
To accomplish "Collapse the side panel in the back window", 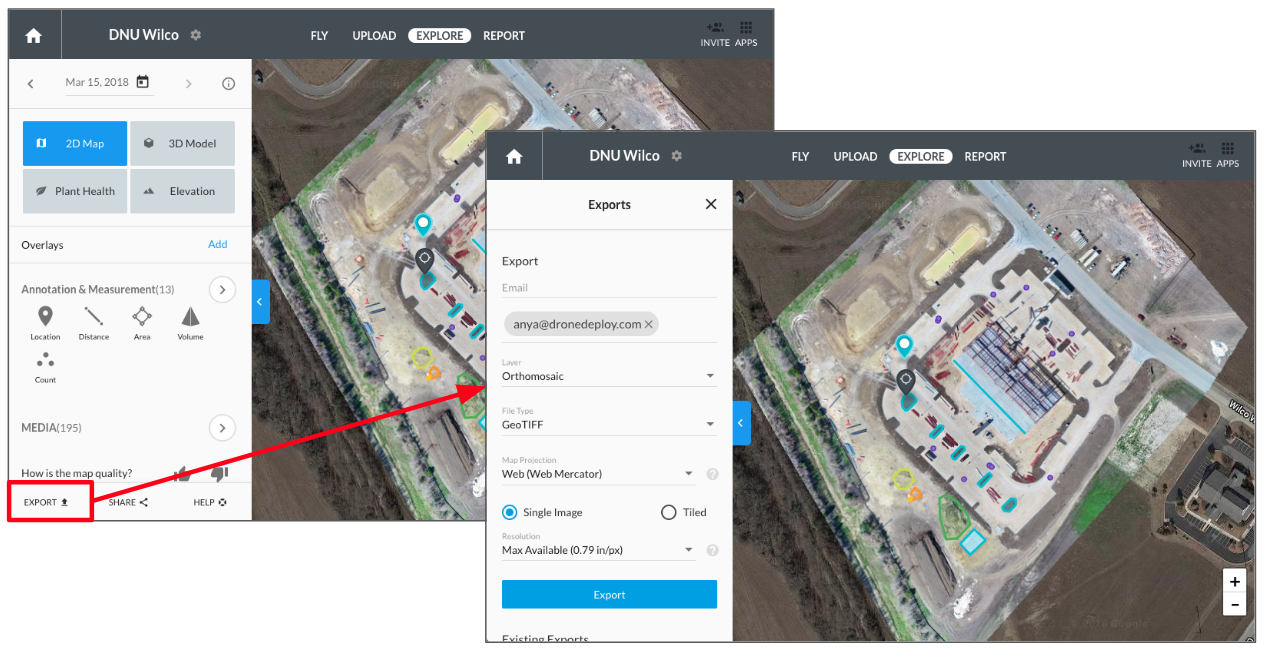I will point(260,301).
